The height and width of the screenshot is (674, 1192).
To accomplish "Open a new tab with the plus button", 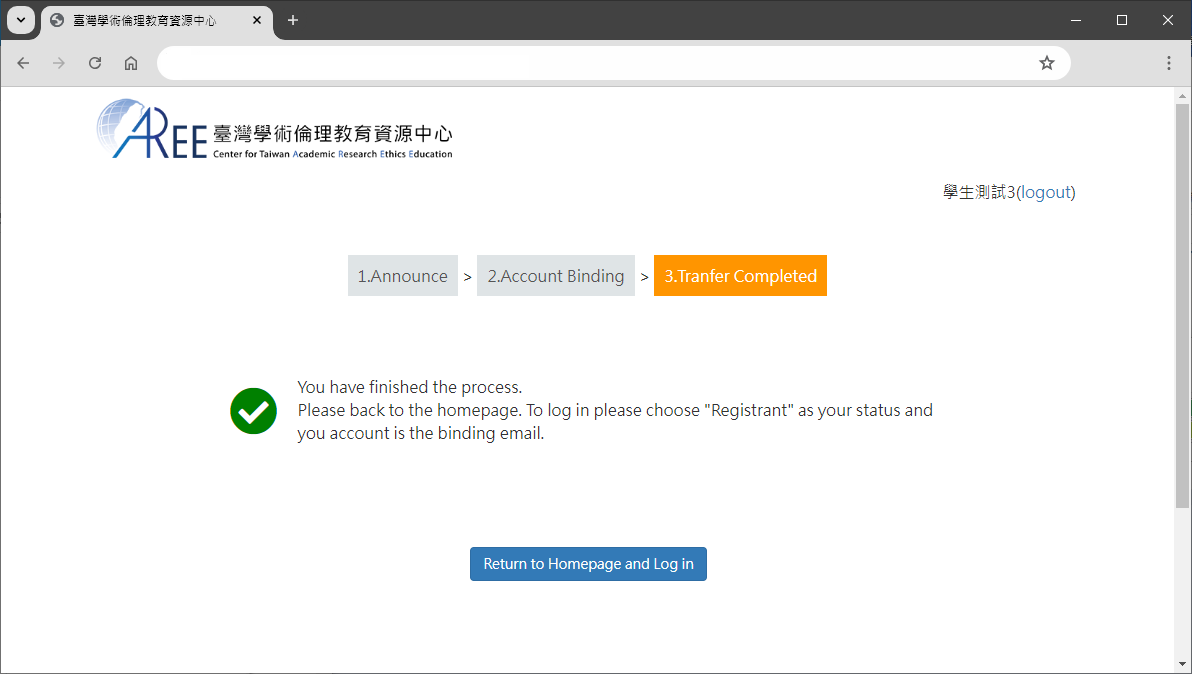I will [293, 21].
